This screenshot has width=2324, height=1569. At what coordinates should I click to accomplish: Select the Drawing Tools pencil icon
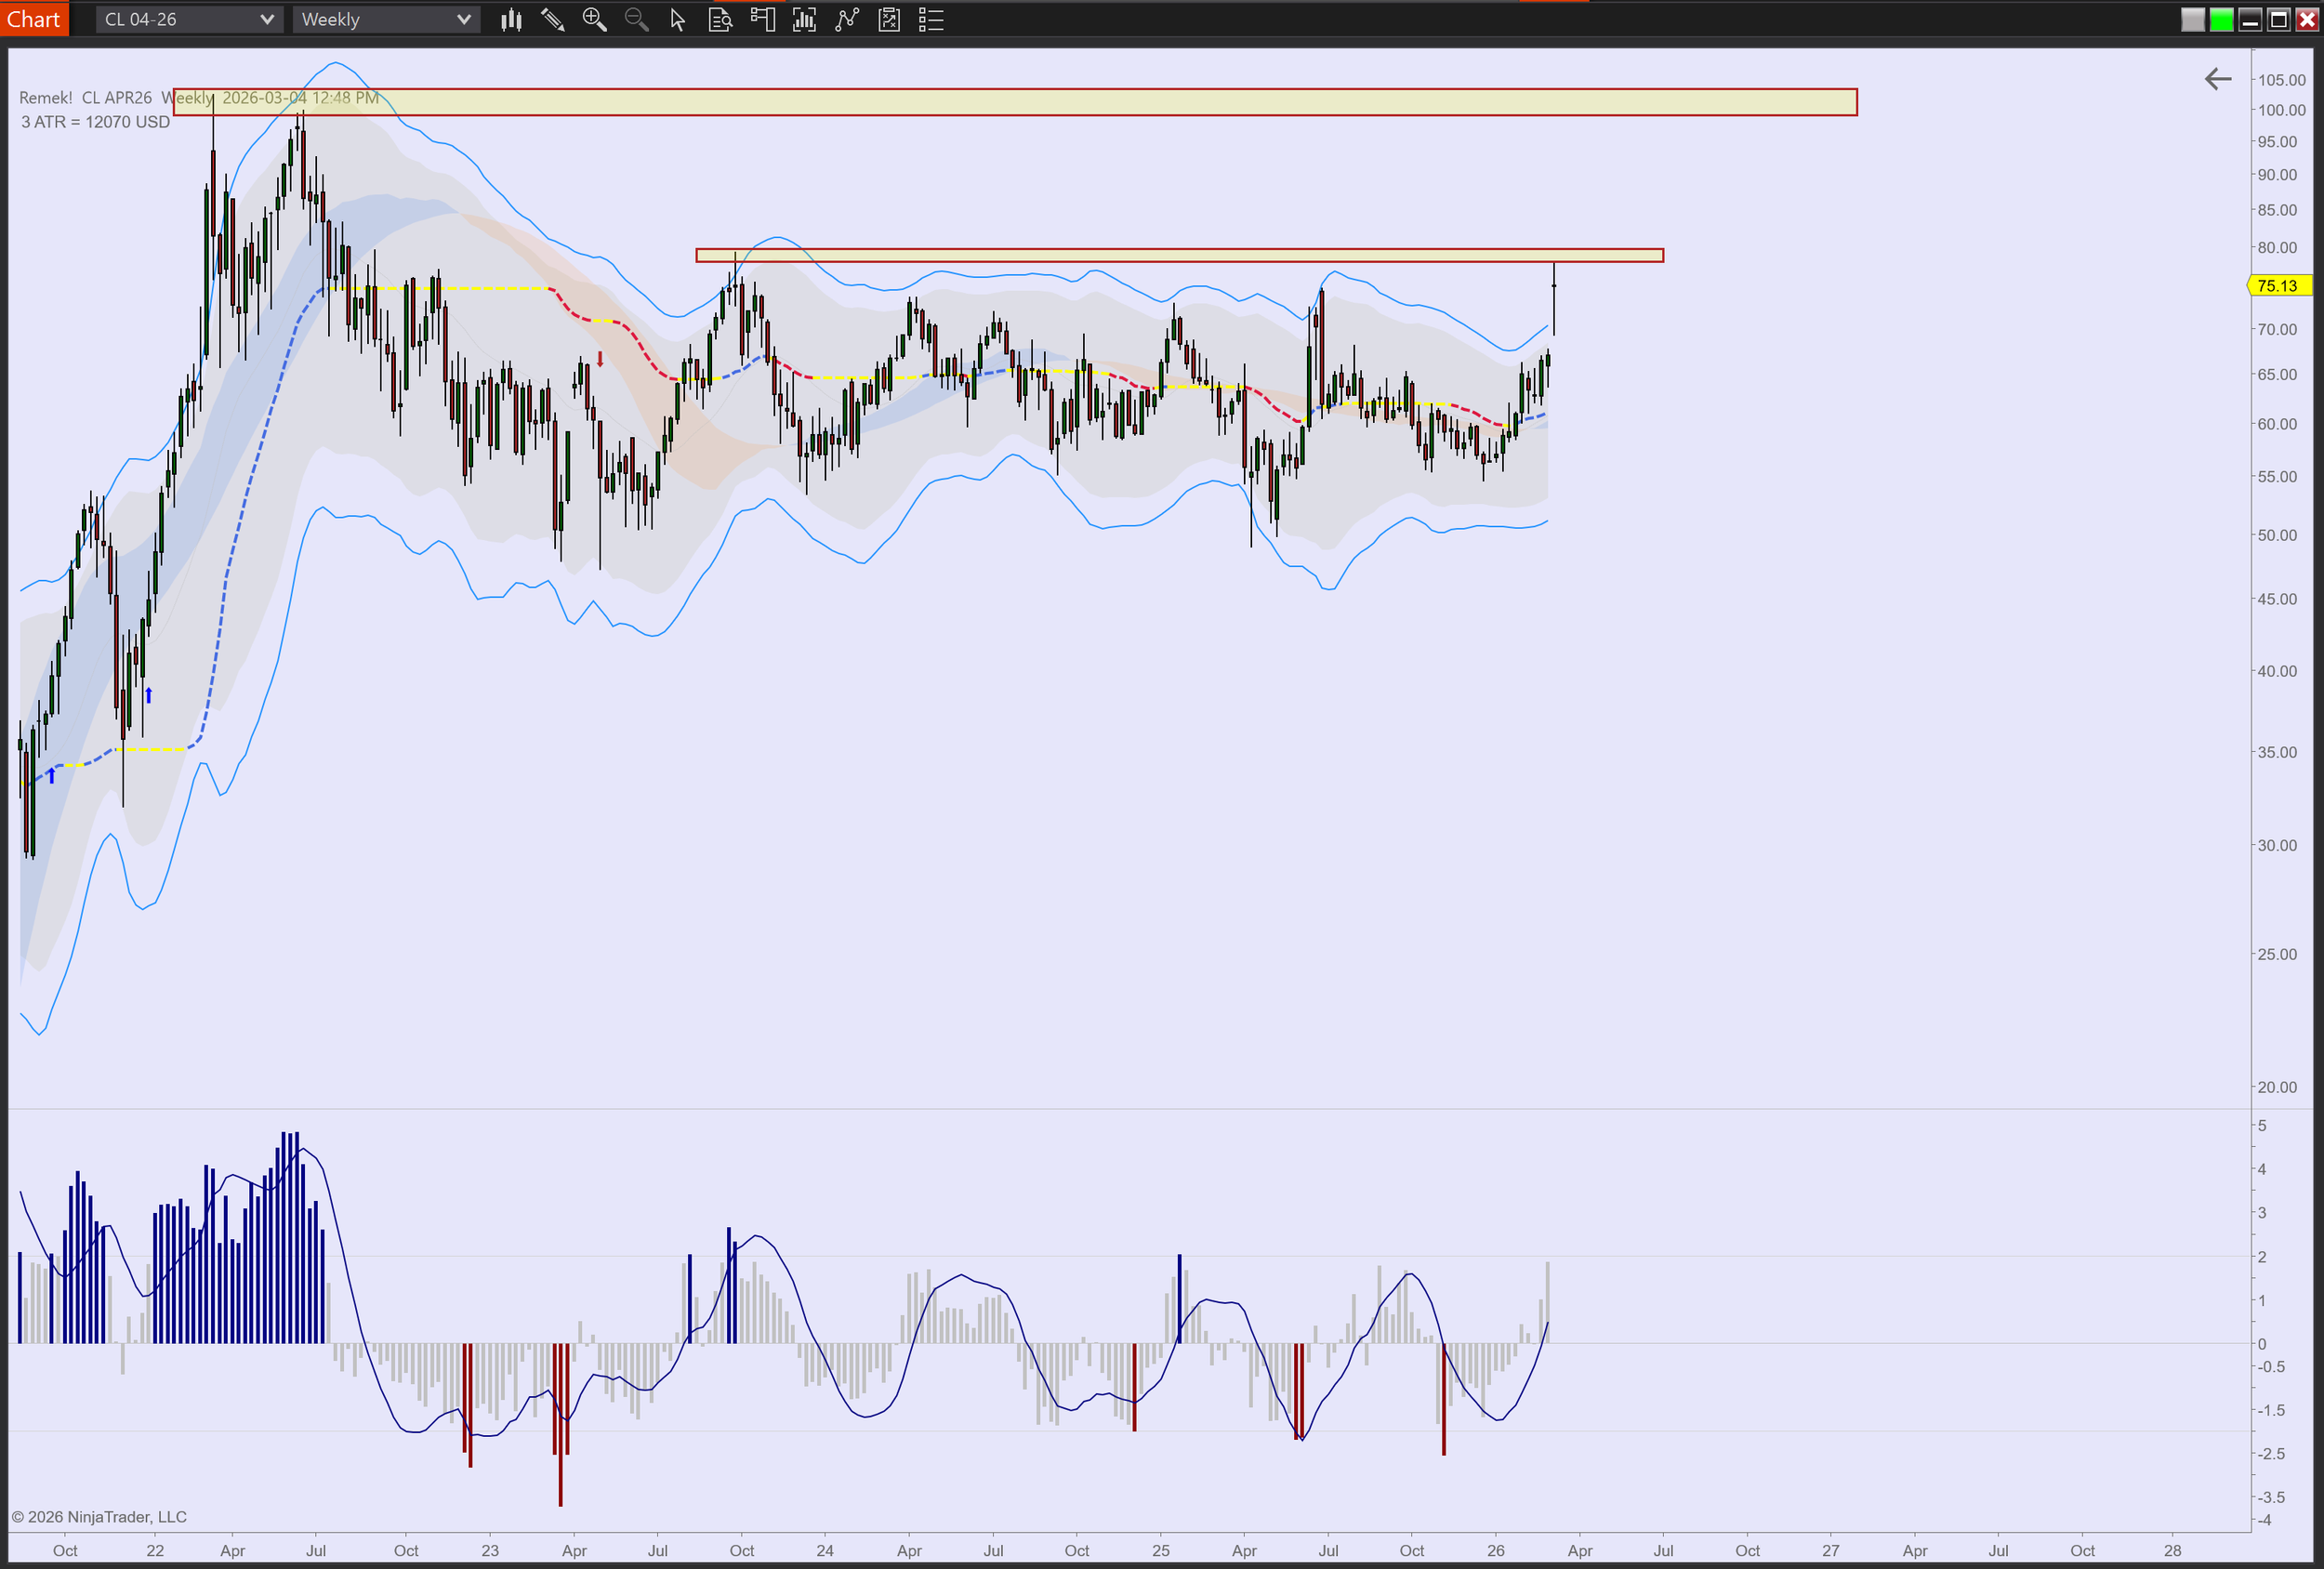pos(552,19)
